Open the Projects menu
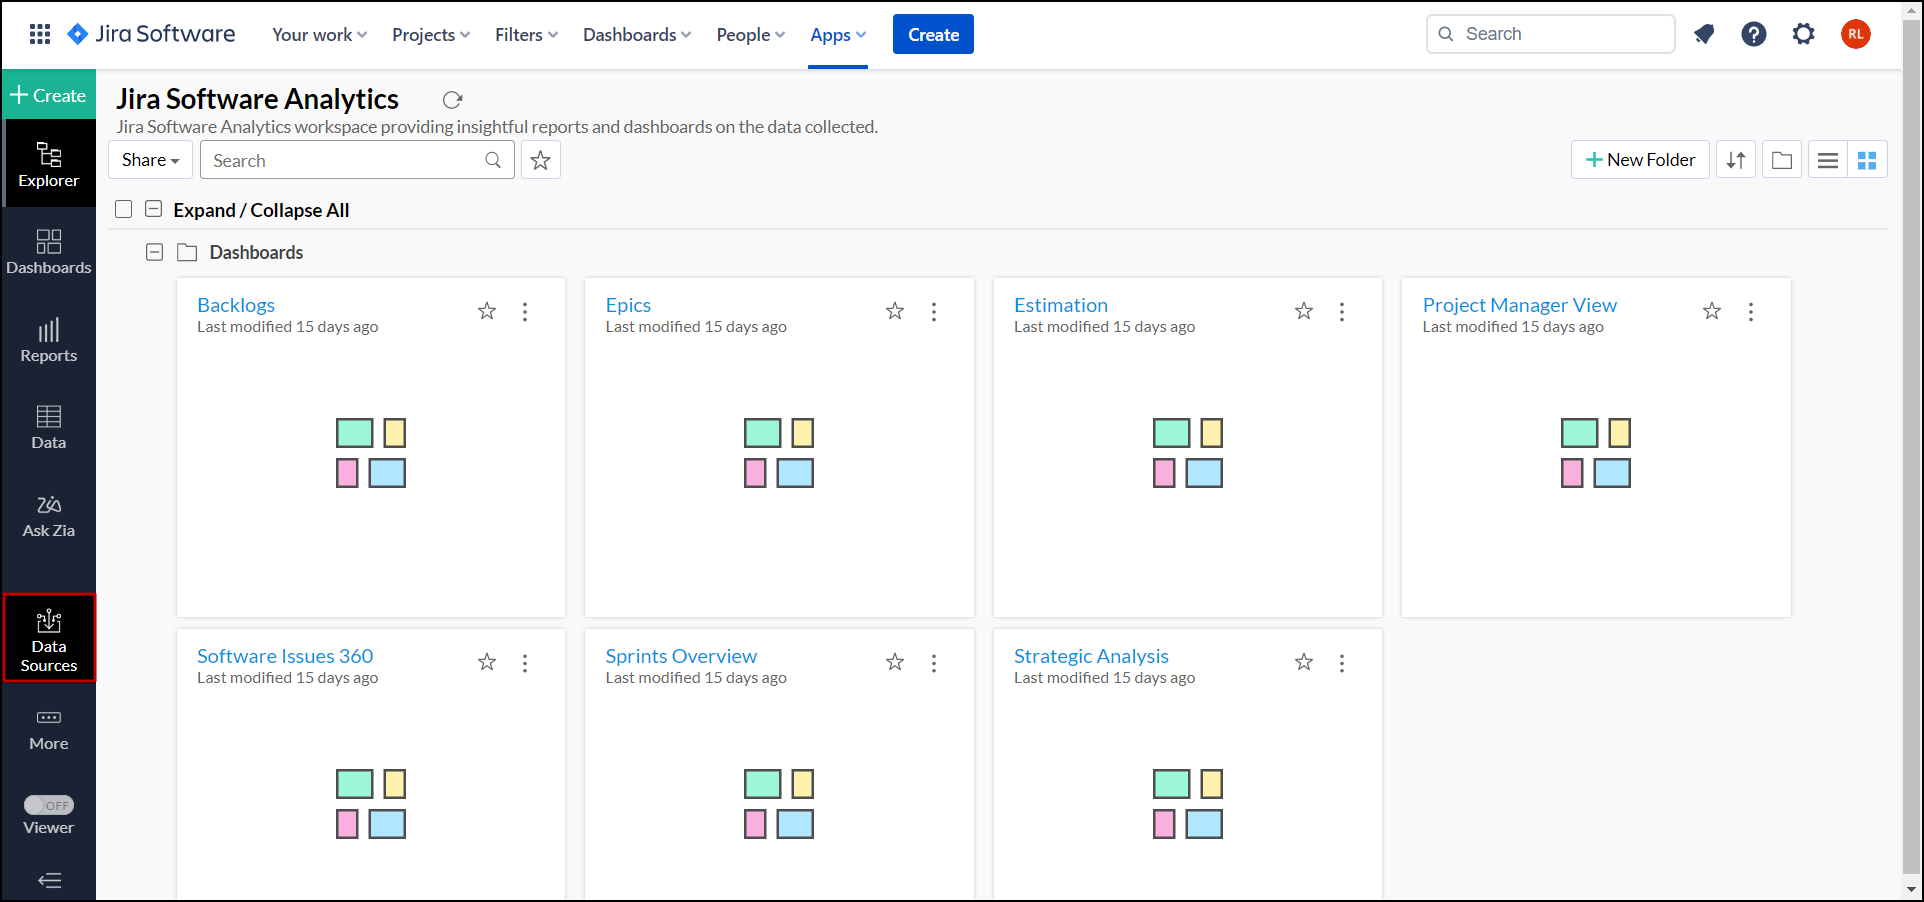1924x902 pixels. click(x=430, y=35)
